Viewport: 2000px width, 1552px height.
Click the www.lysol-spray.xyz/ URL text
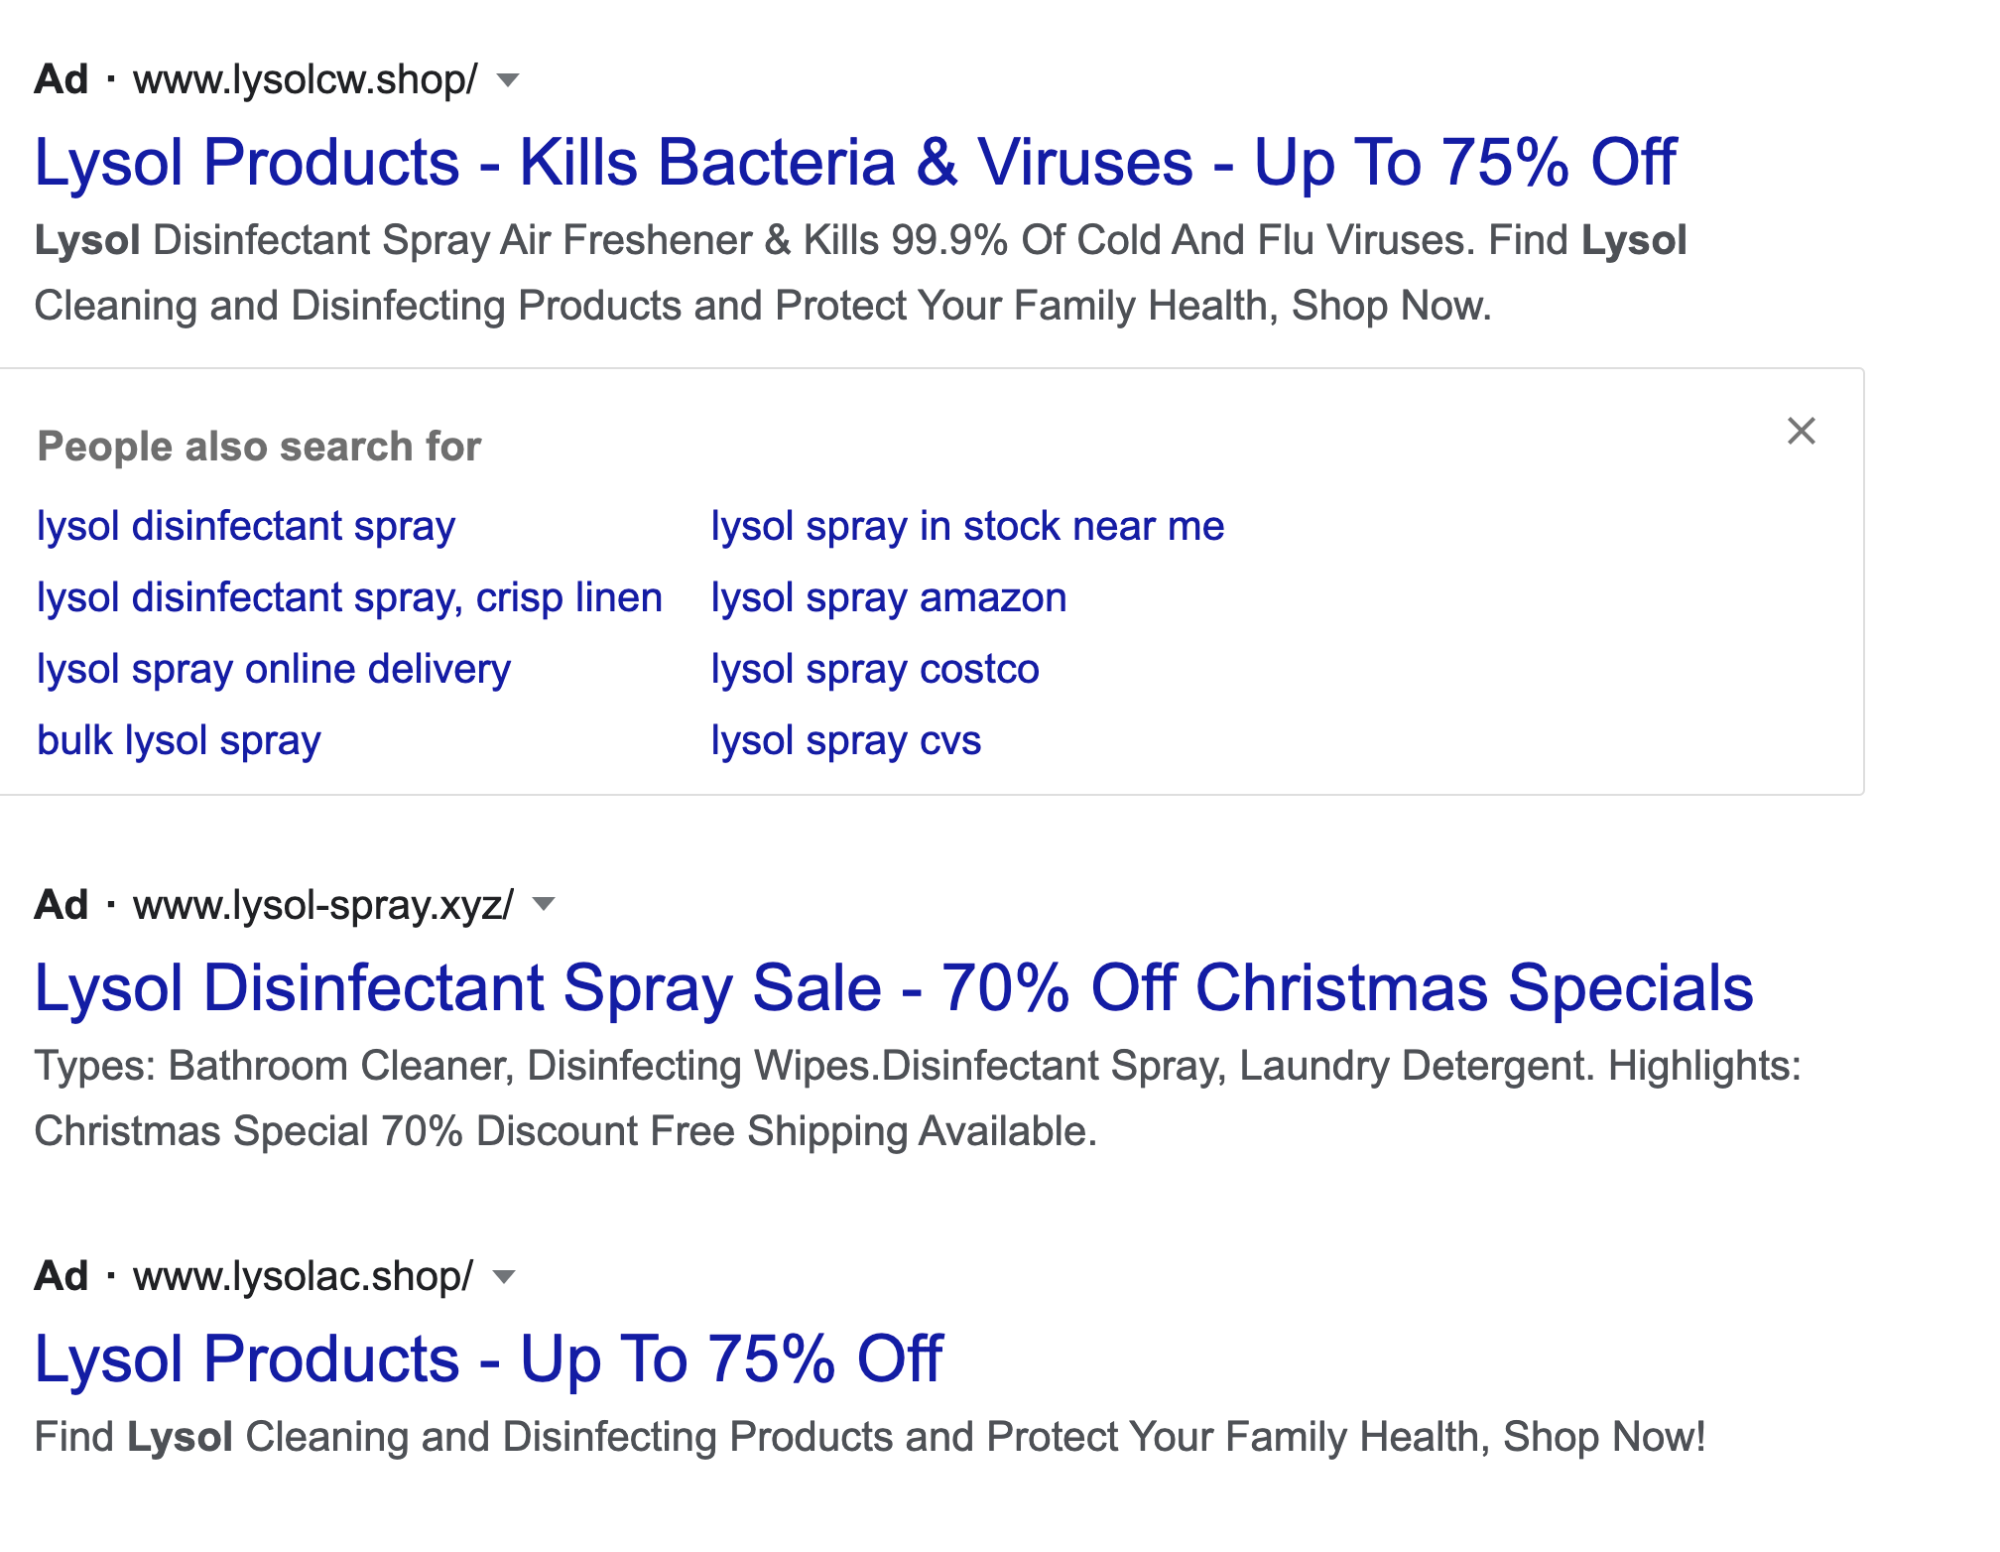coord(323,905)
